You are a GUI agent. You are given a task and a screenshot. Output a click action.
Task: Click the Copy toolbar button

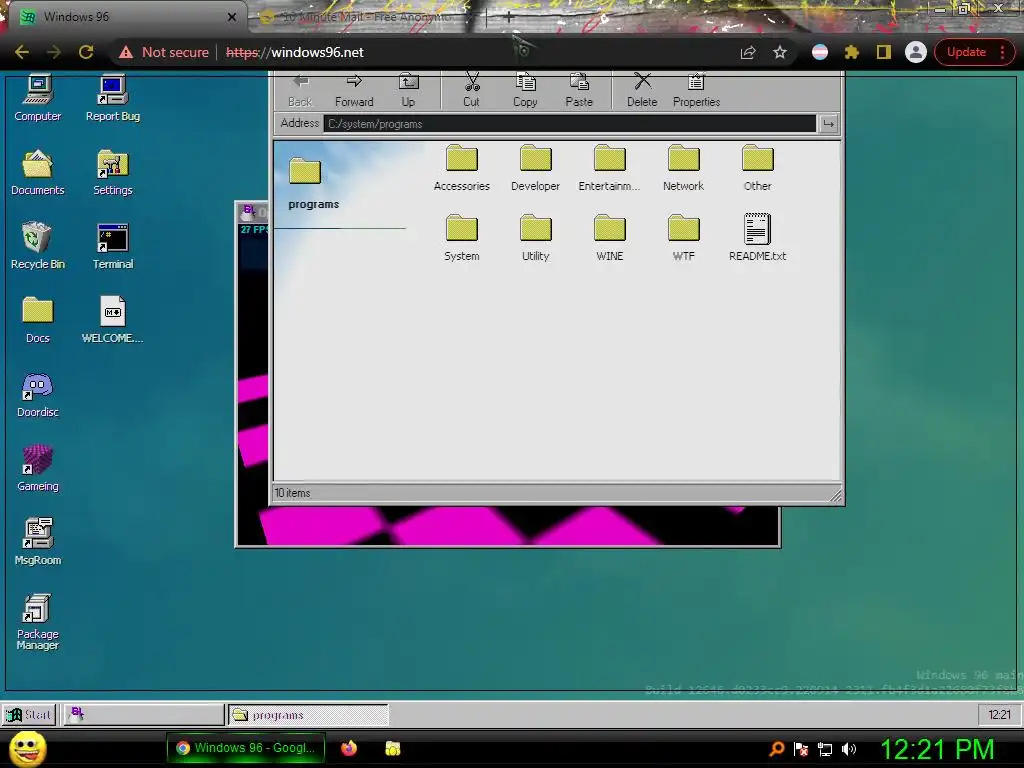(525, 90)
